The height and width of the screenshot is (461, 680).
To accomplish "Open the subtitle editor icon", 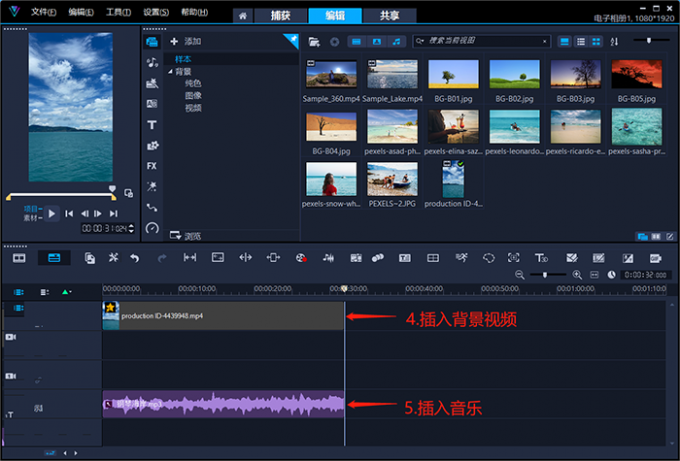I will (405, 258).
